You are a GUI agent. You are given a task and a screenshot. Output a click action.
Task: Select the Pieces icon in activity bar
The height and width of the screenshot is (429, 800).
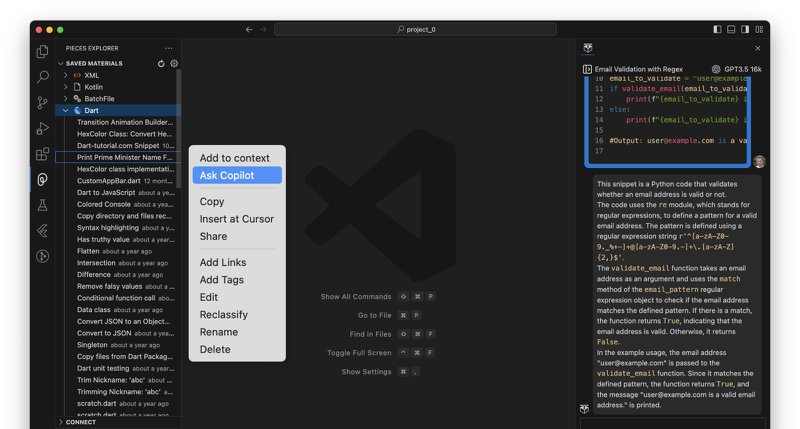tap(43, 180)
